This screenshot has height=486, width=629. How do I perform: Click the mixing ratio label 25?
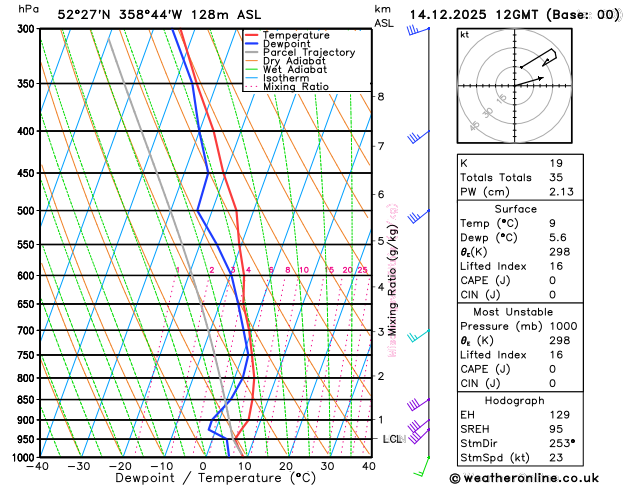363,270
